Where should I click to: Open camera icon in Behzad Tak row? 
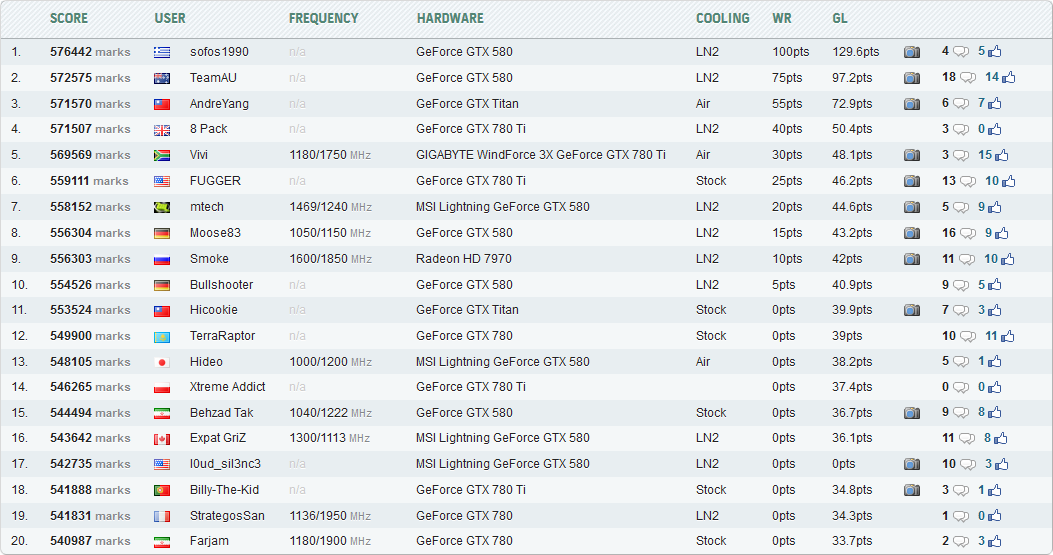tap(911, 413)
